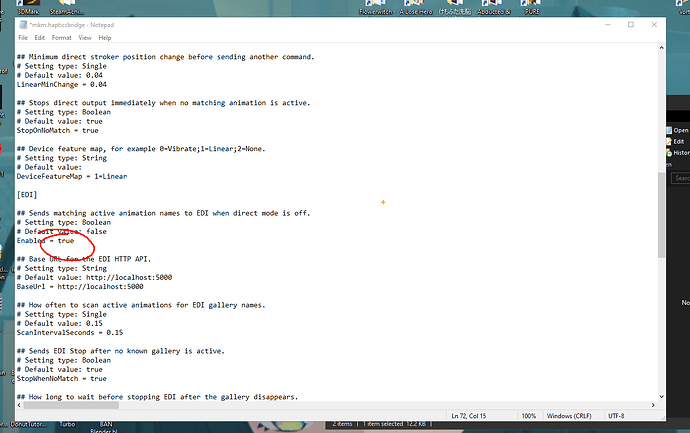Screen dimensions: 690x433
Task: Click the horizontal scrollbar thumb
Action: point(71,405)
